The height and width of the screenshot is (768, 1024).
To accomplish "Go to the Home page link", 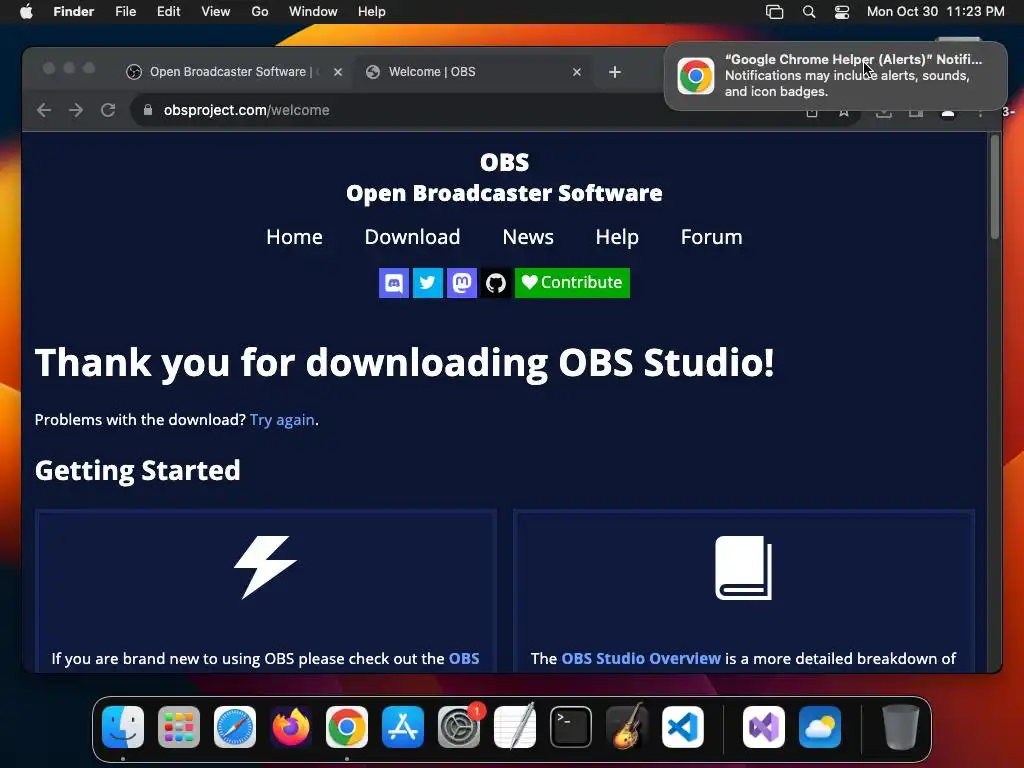I will [x=294, y=236].
